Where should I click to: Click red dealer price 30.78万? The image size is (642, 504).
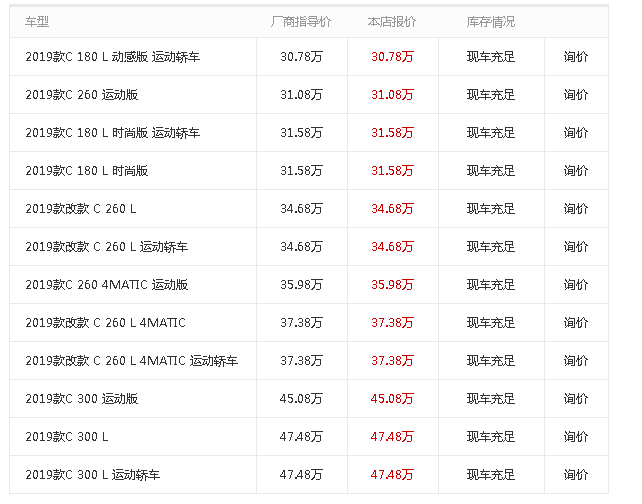[x=392, y=57]
